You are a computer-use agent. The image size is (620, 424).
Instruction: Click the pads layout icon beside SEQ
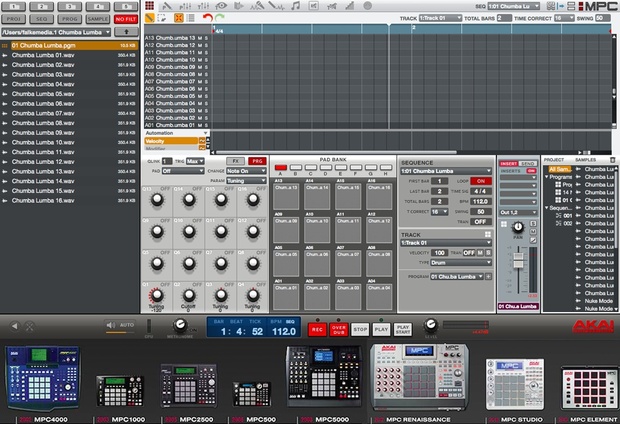tap(551, 6)
